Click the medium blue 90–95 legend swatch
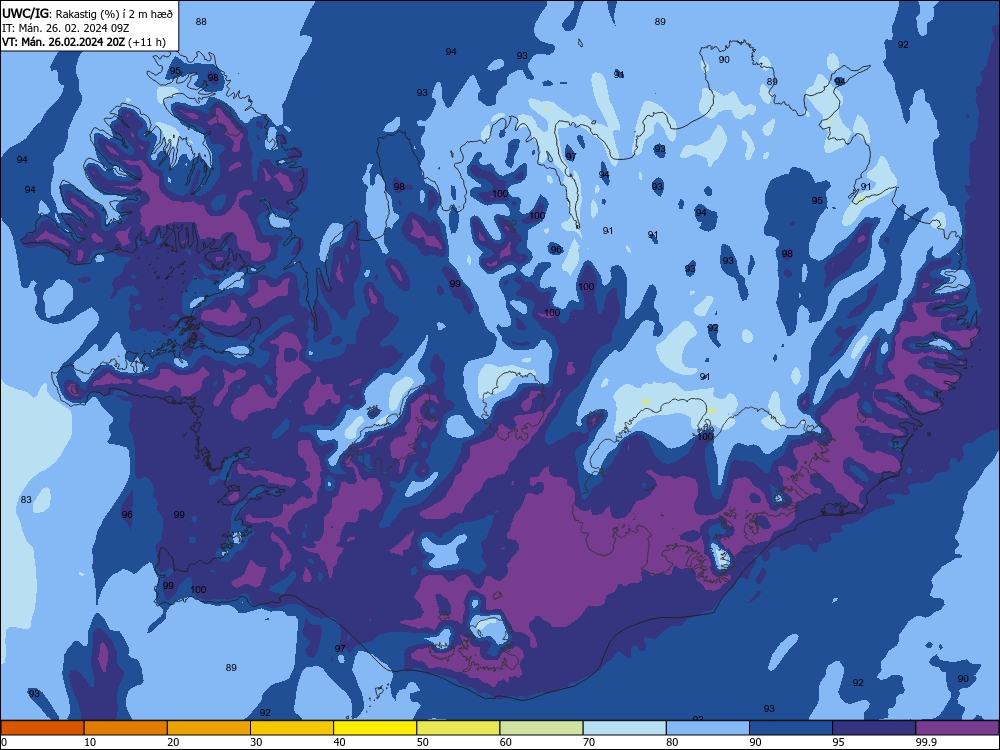Screen dimensions: 1000x750 [791, 728]
